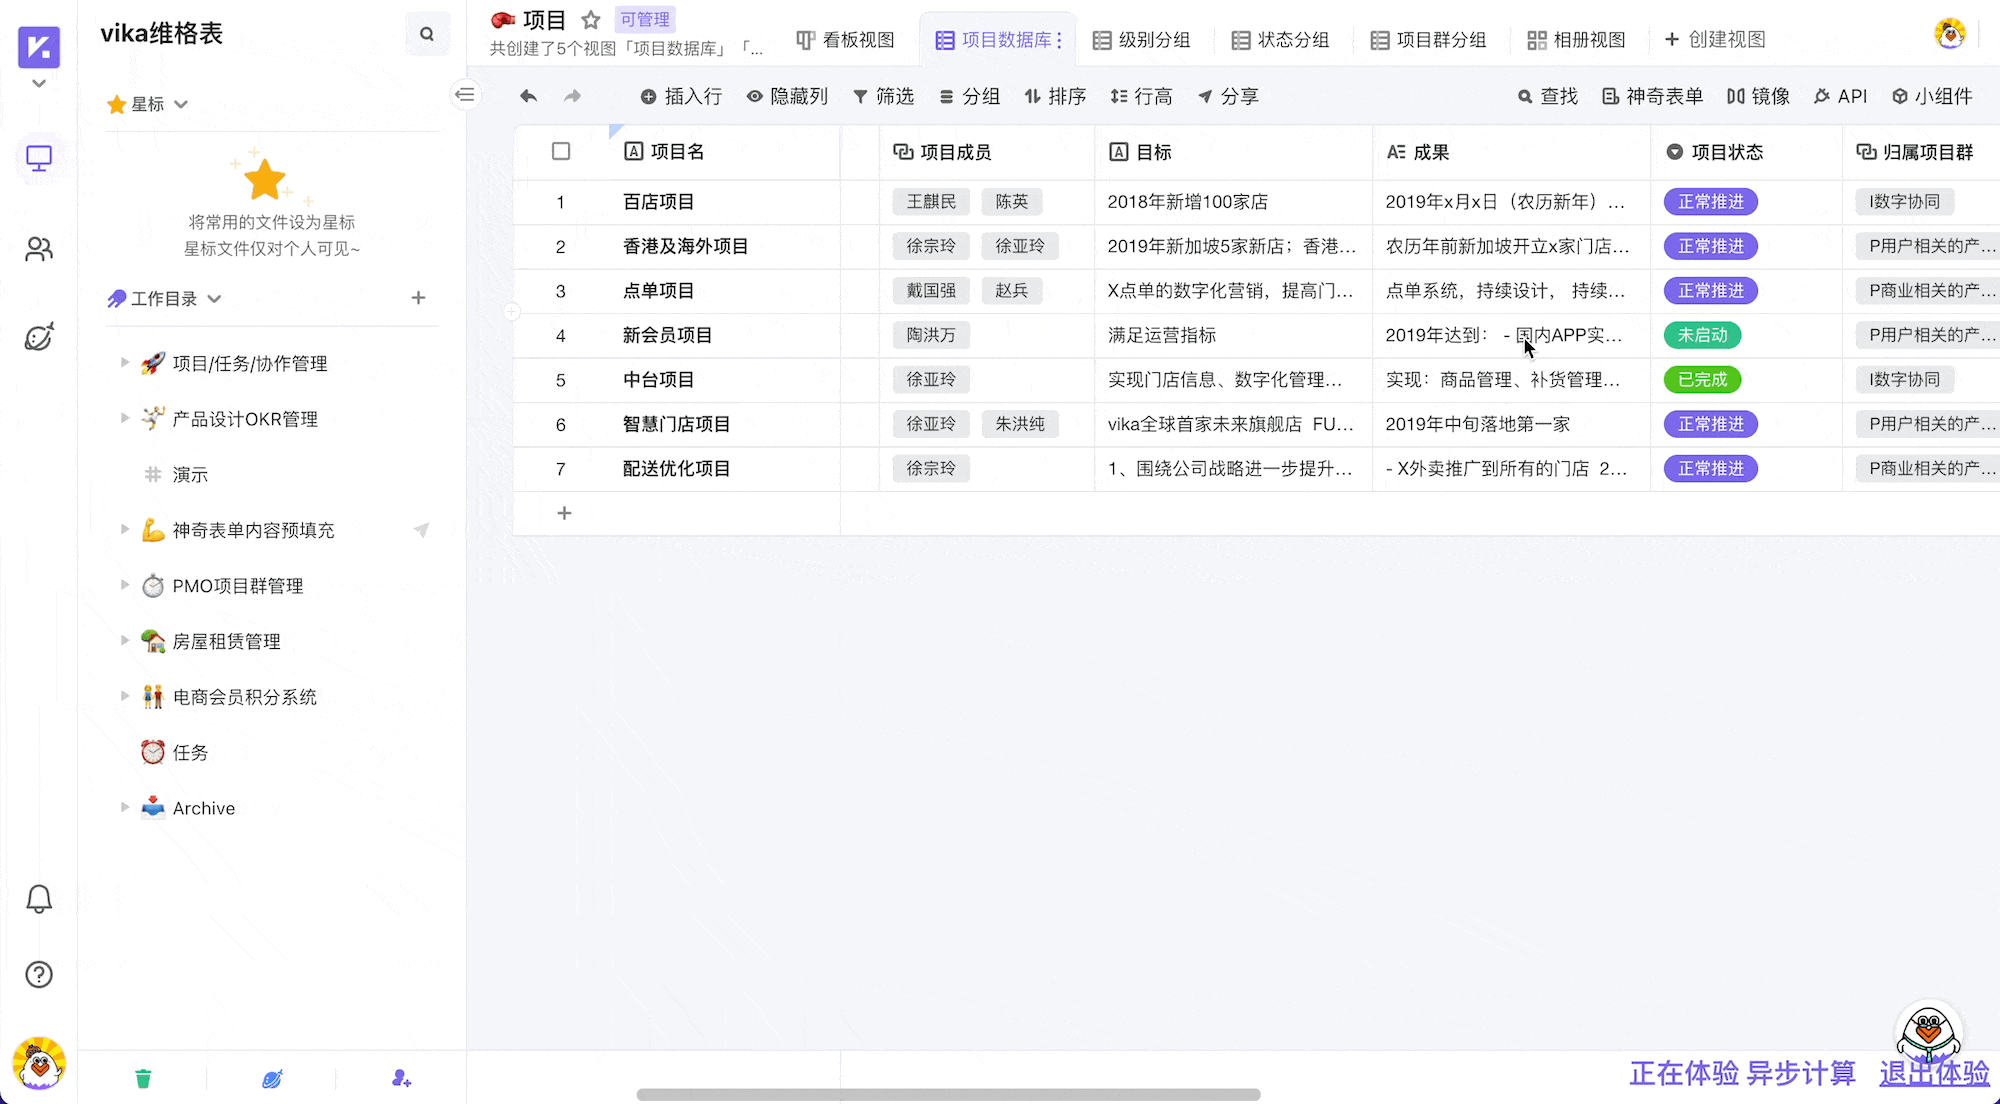Open the 查找 search tool in toolbar
The image size is (2000, 1104).
(1547, 96)
